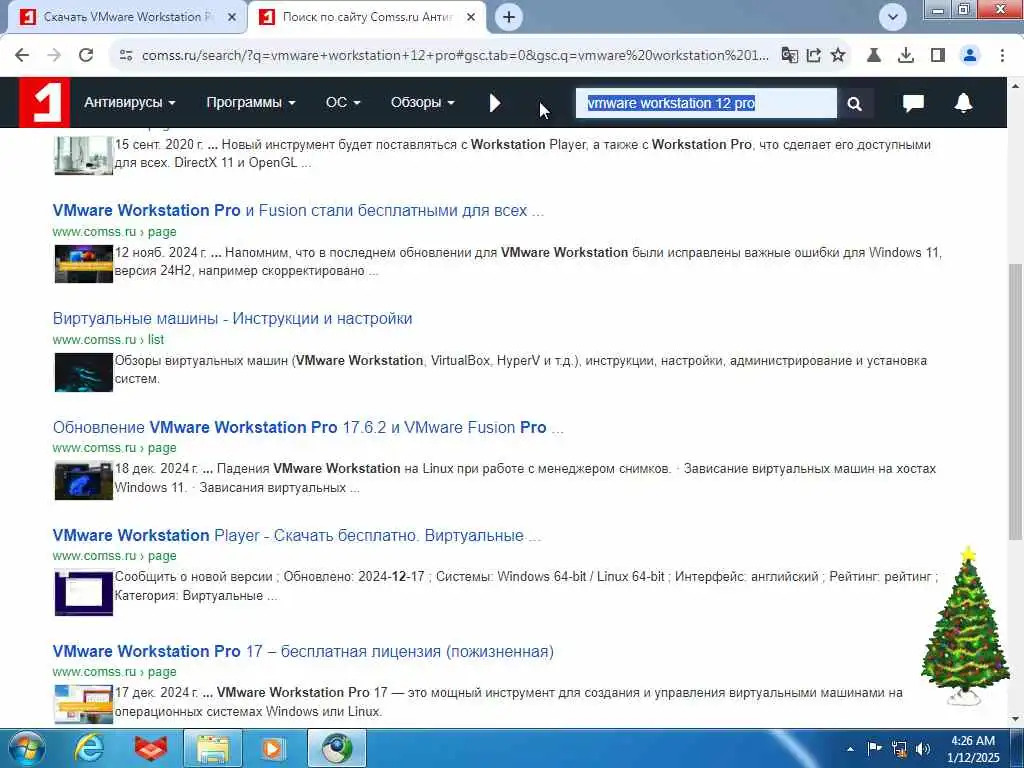This screenshot has width=1024, height=768.
Task: Submit site search with magnifier button
Action: coord(854,103)
